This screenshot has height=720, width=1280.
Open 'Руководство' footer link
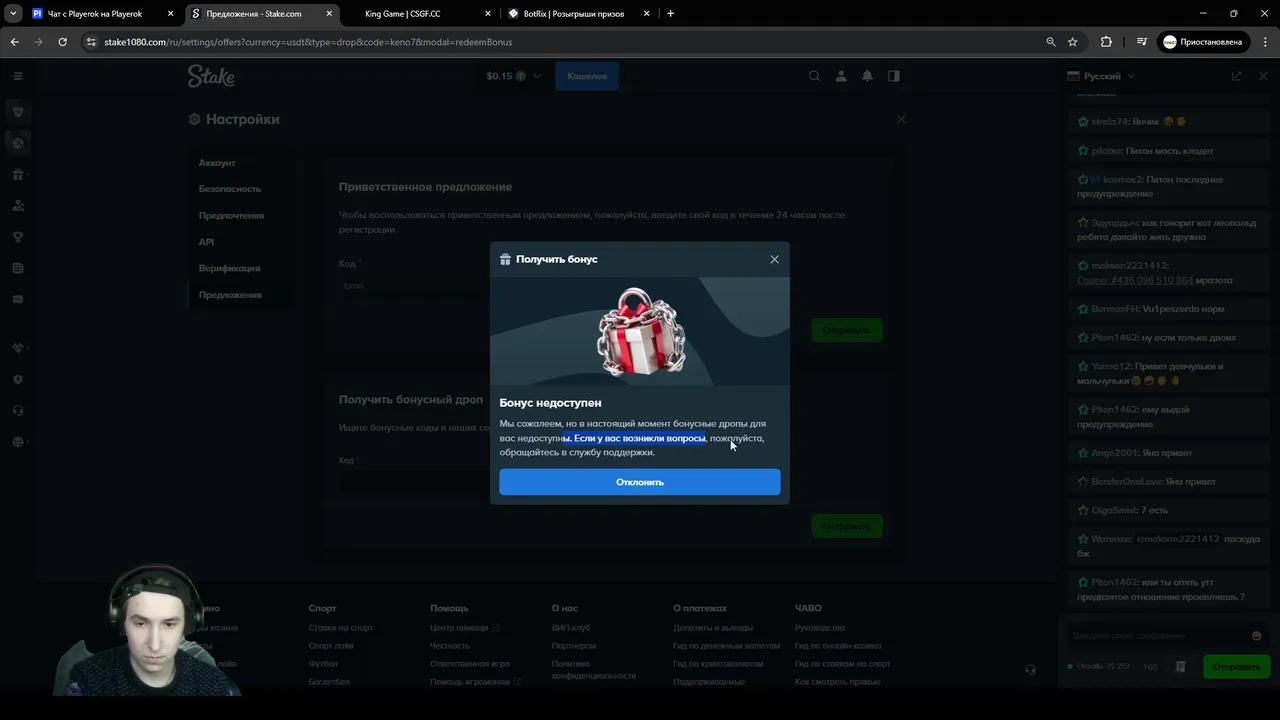point(820,628)
